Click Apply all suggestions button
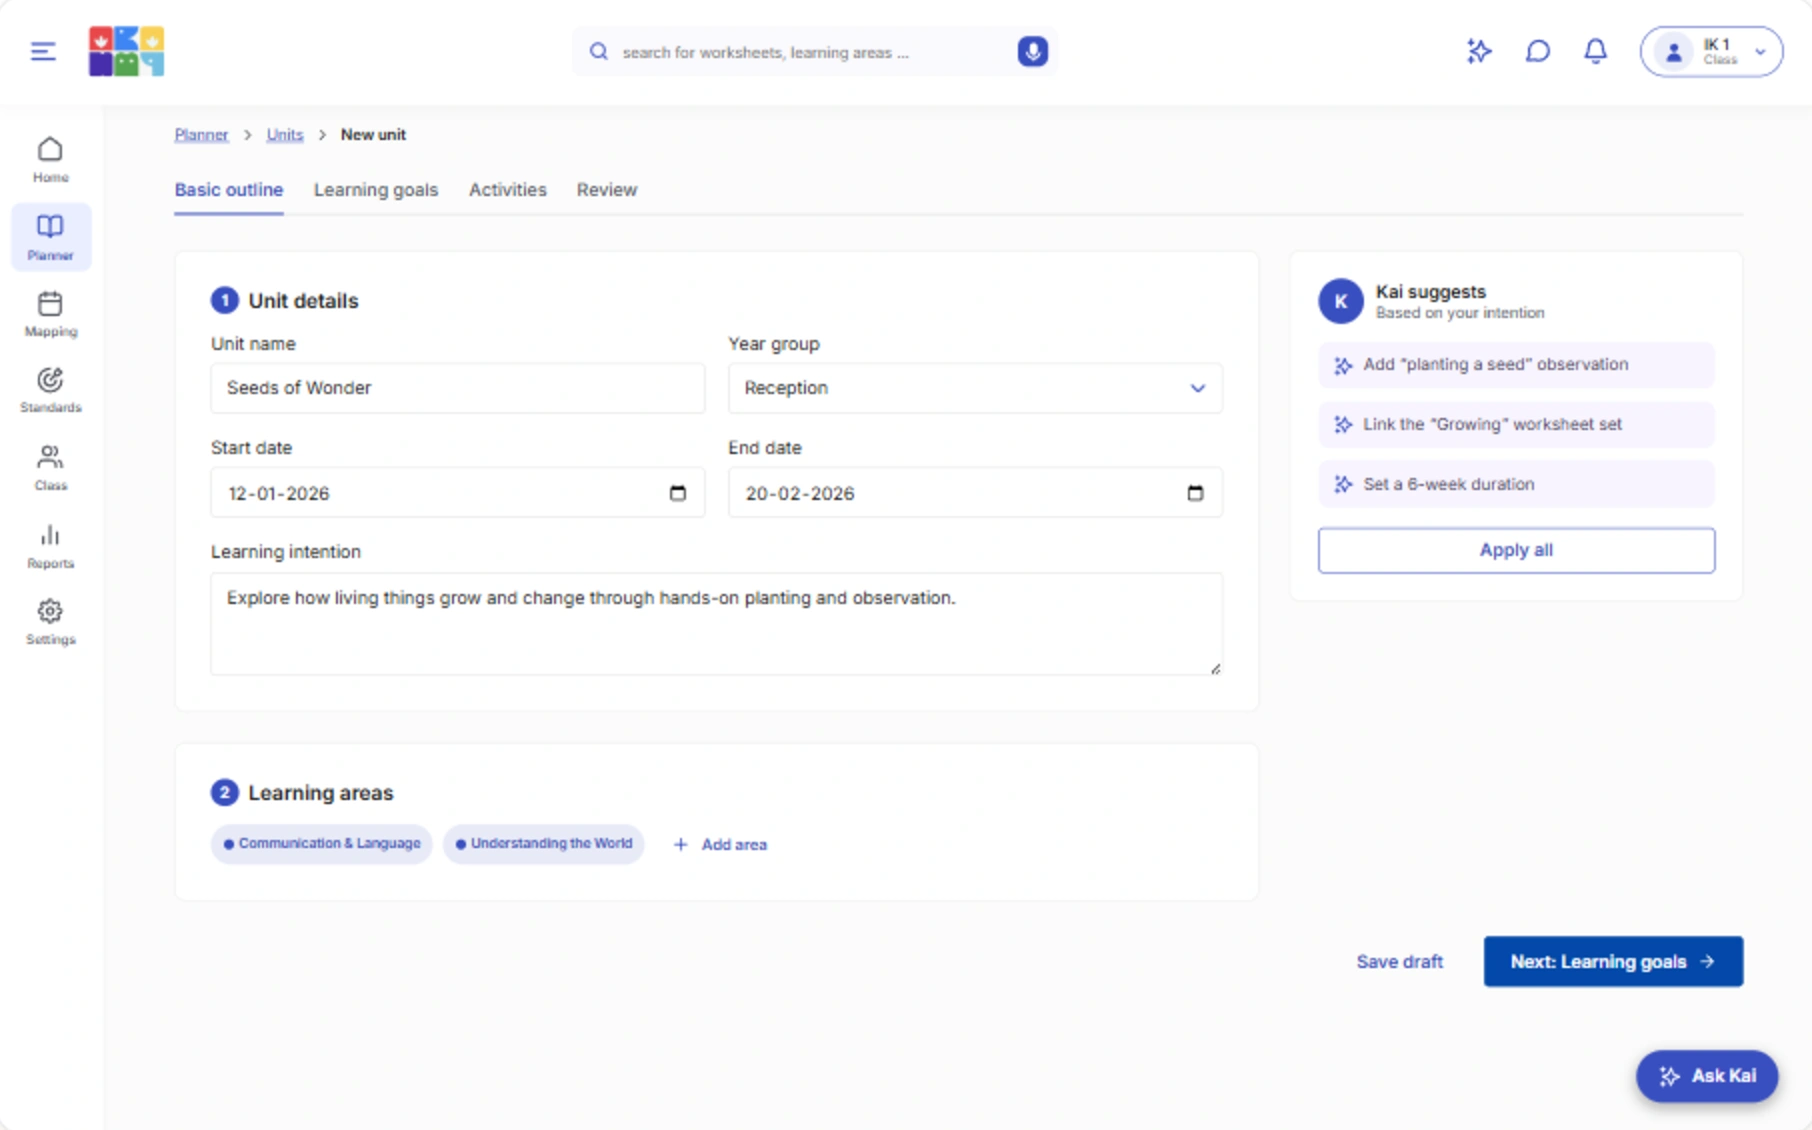The width and height of the screenshot is (1812, 1130). coord(1516,550)
